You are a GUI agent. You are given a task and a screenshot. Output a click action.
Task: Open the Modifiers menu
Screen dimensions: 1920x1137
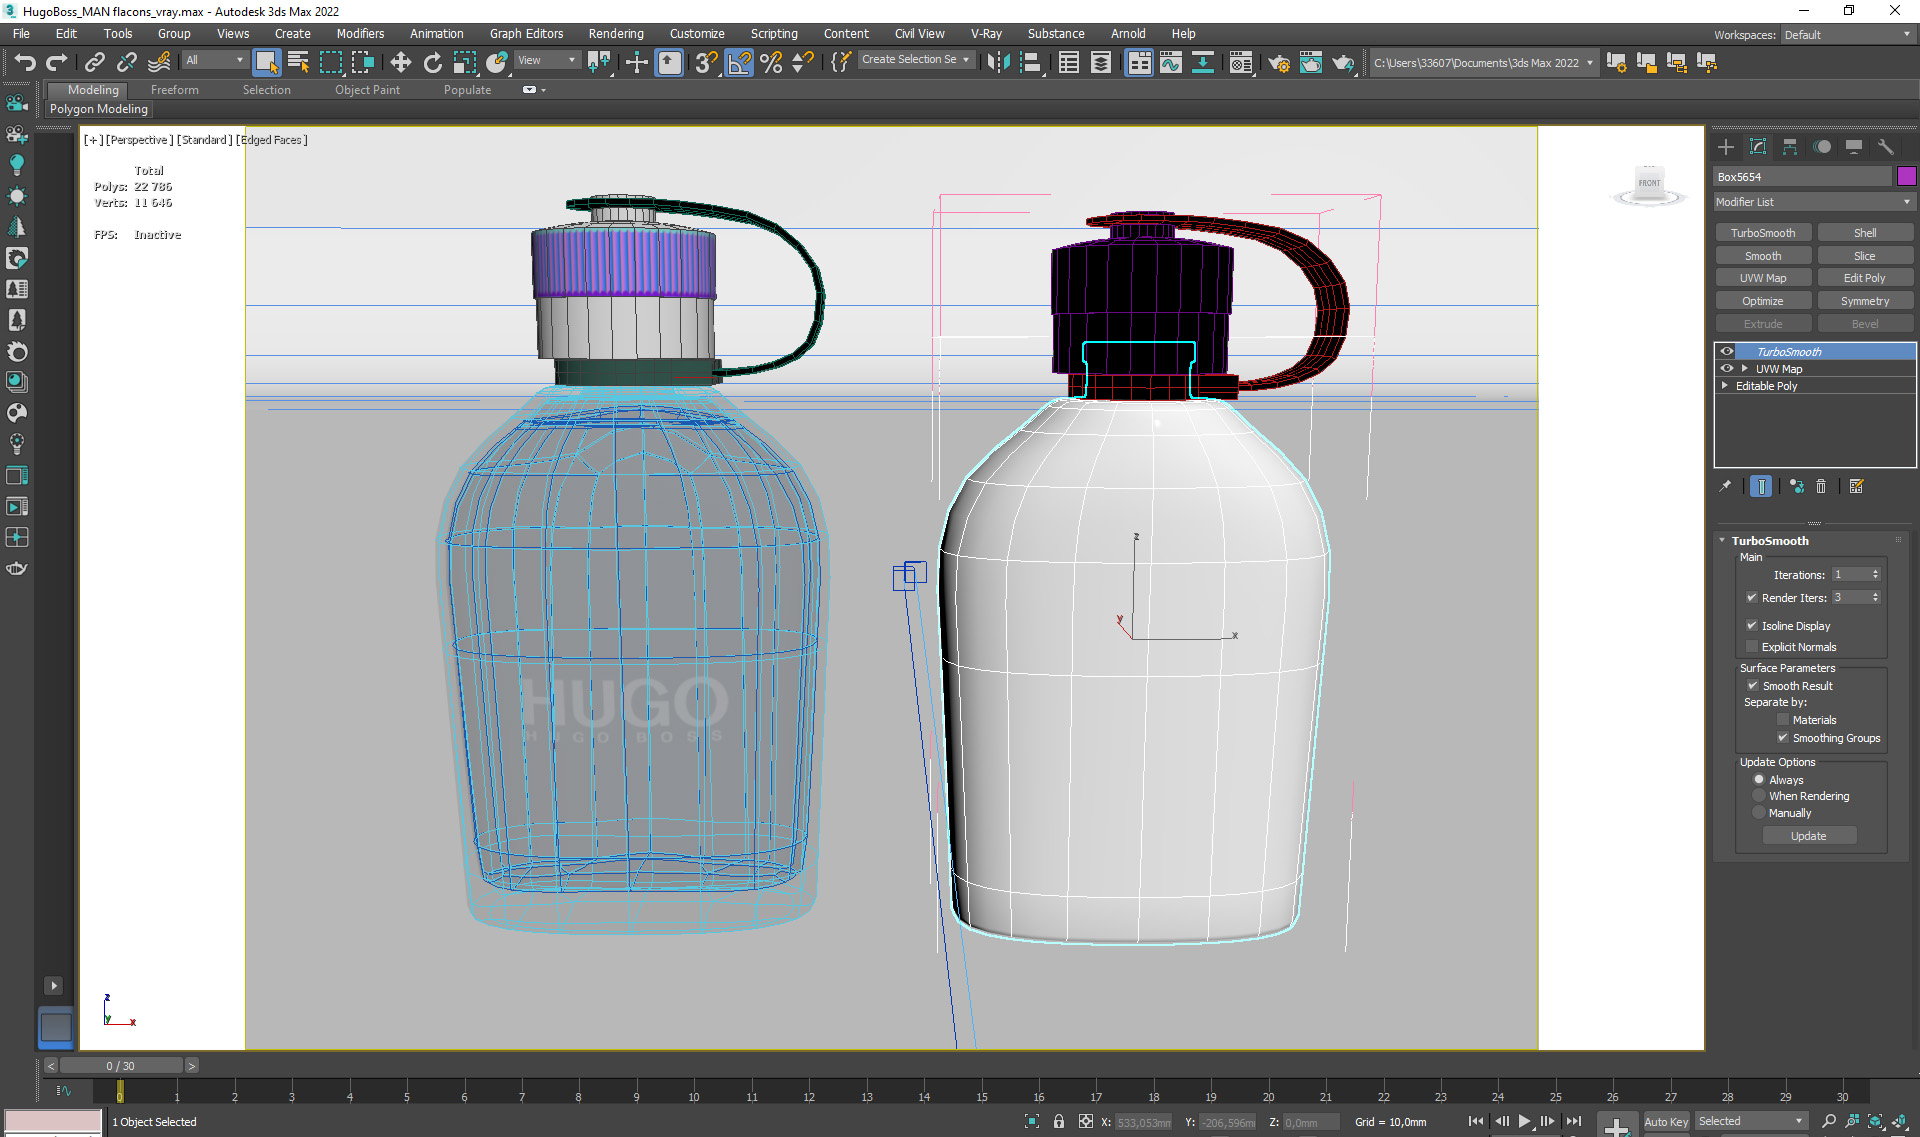(360, 34)
